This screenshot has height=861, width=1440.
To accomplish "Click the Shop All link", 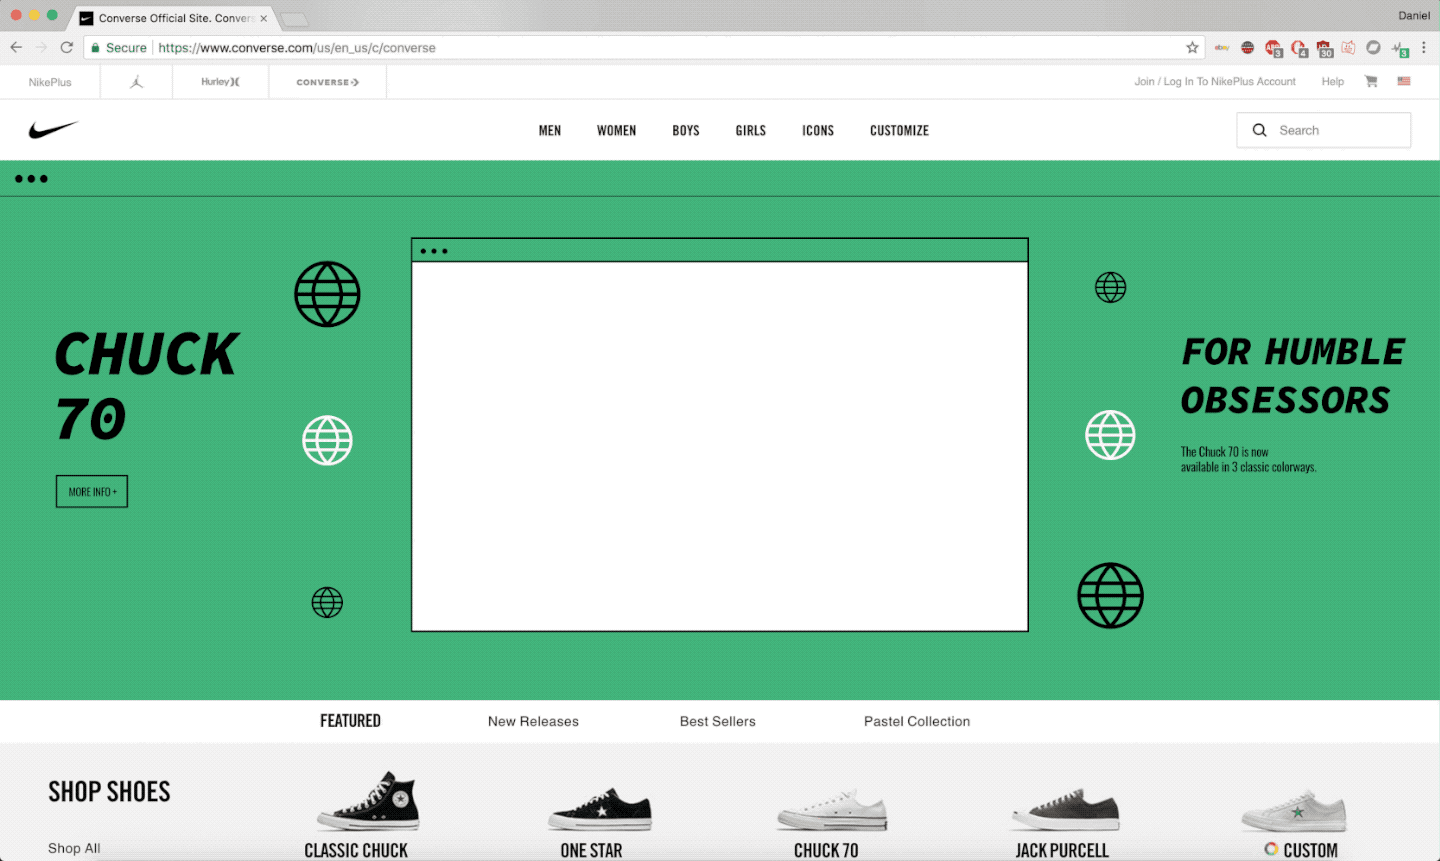I will pos(74,848).
